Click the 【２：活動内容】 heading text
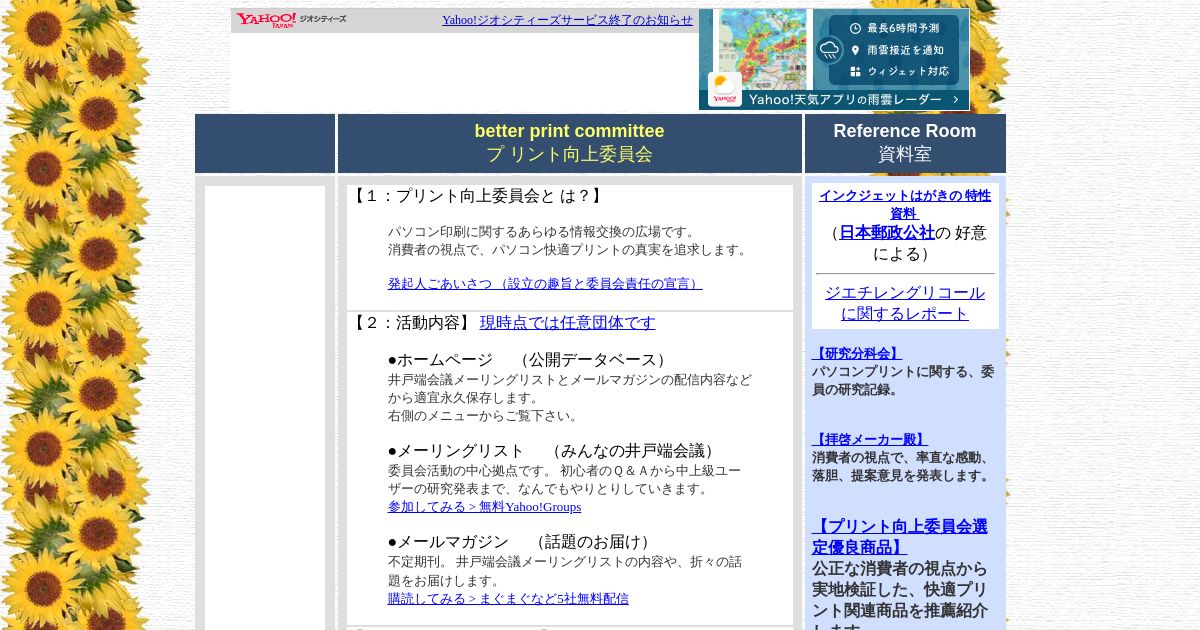This screenshot has height=630, width=1200. point(412,323)
